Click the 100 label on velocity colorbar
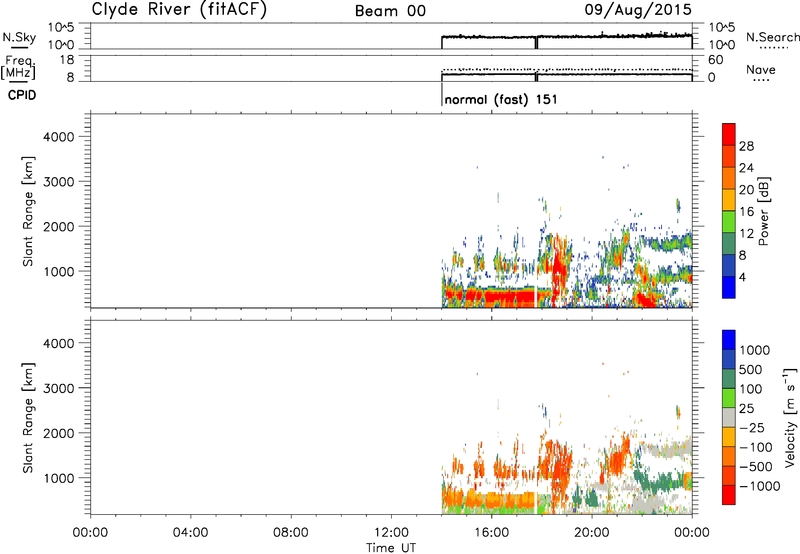 (x=751, y=389)
